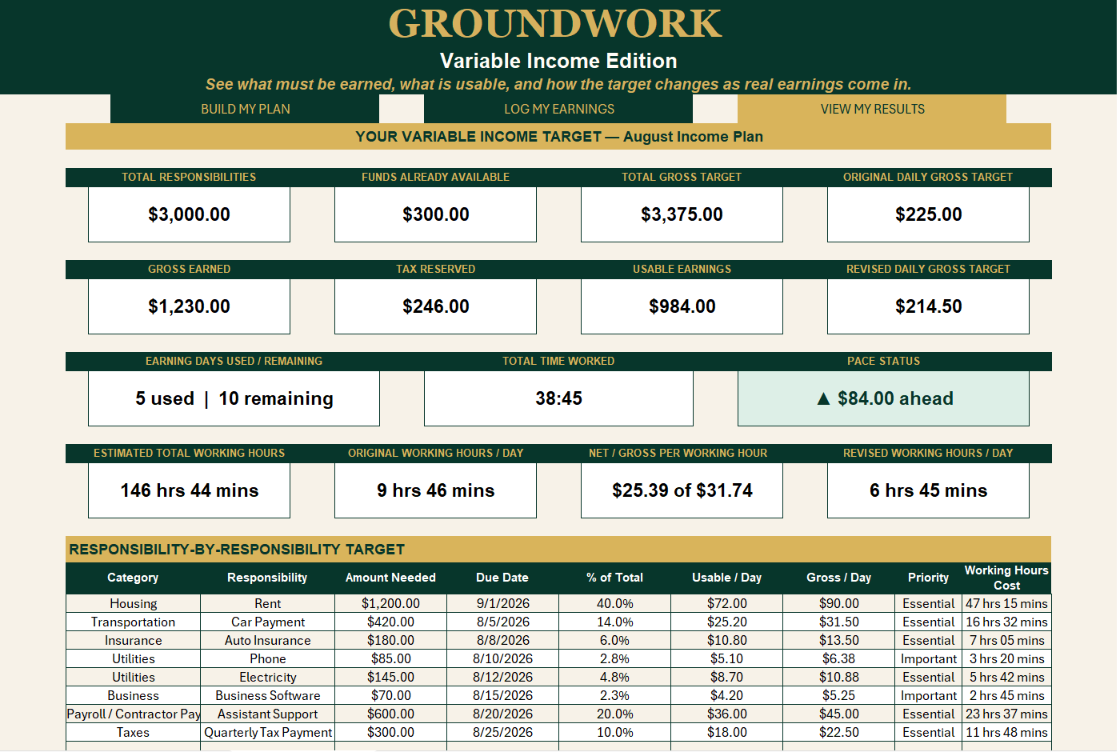The width and height of the screenshot is (1117, 752).
Task: Click the Revised Daily Gross Target $214.50
Action: 928,306
